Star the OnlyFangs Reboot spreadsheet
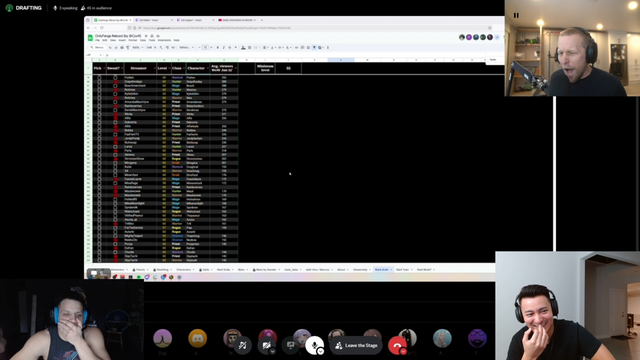Screen dimensions: 640x360 coord(146,36)
